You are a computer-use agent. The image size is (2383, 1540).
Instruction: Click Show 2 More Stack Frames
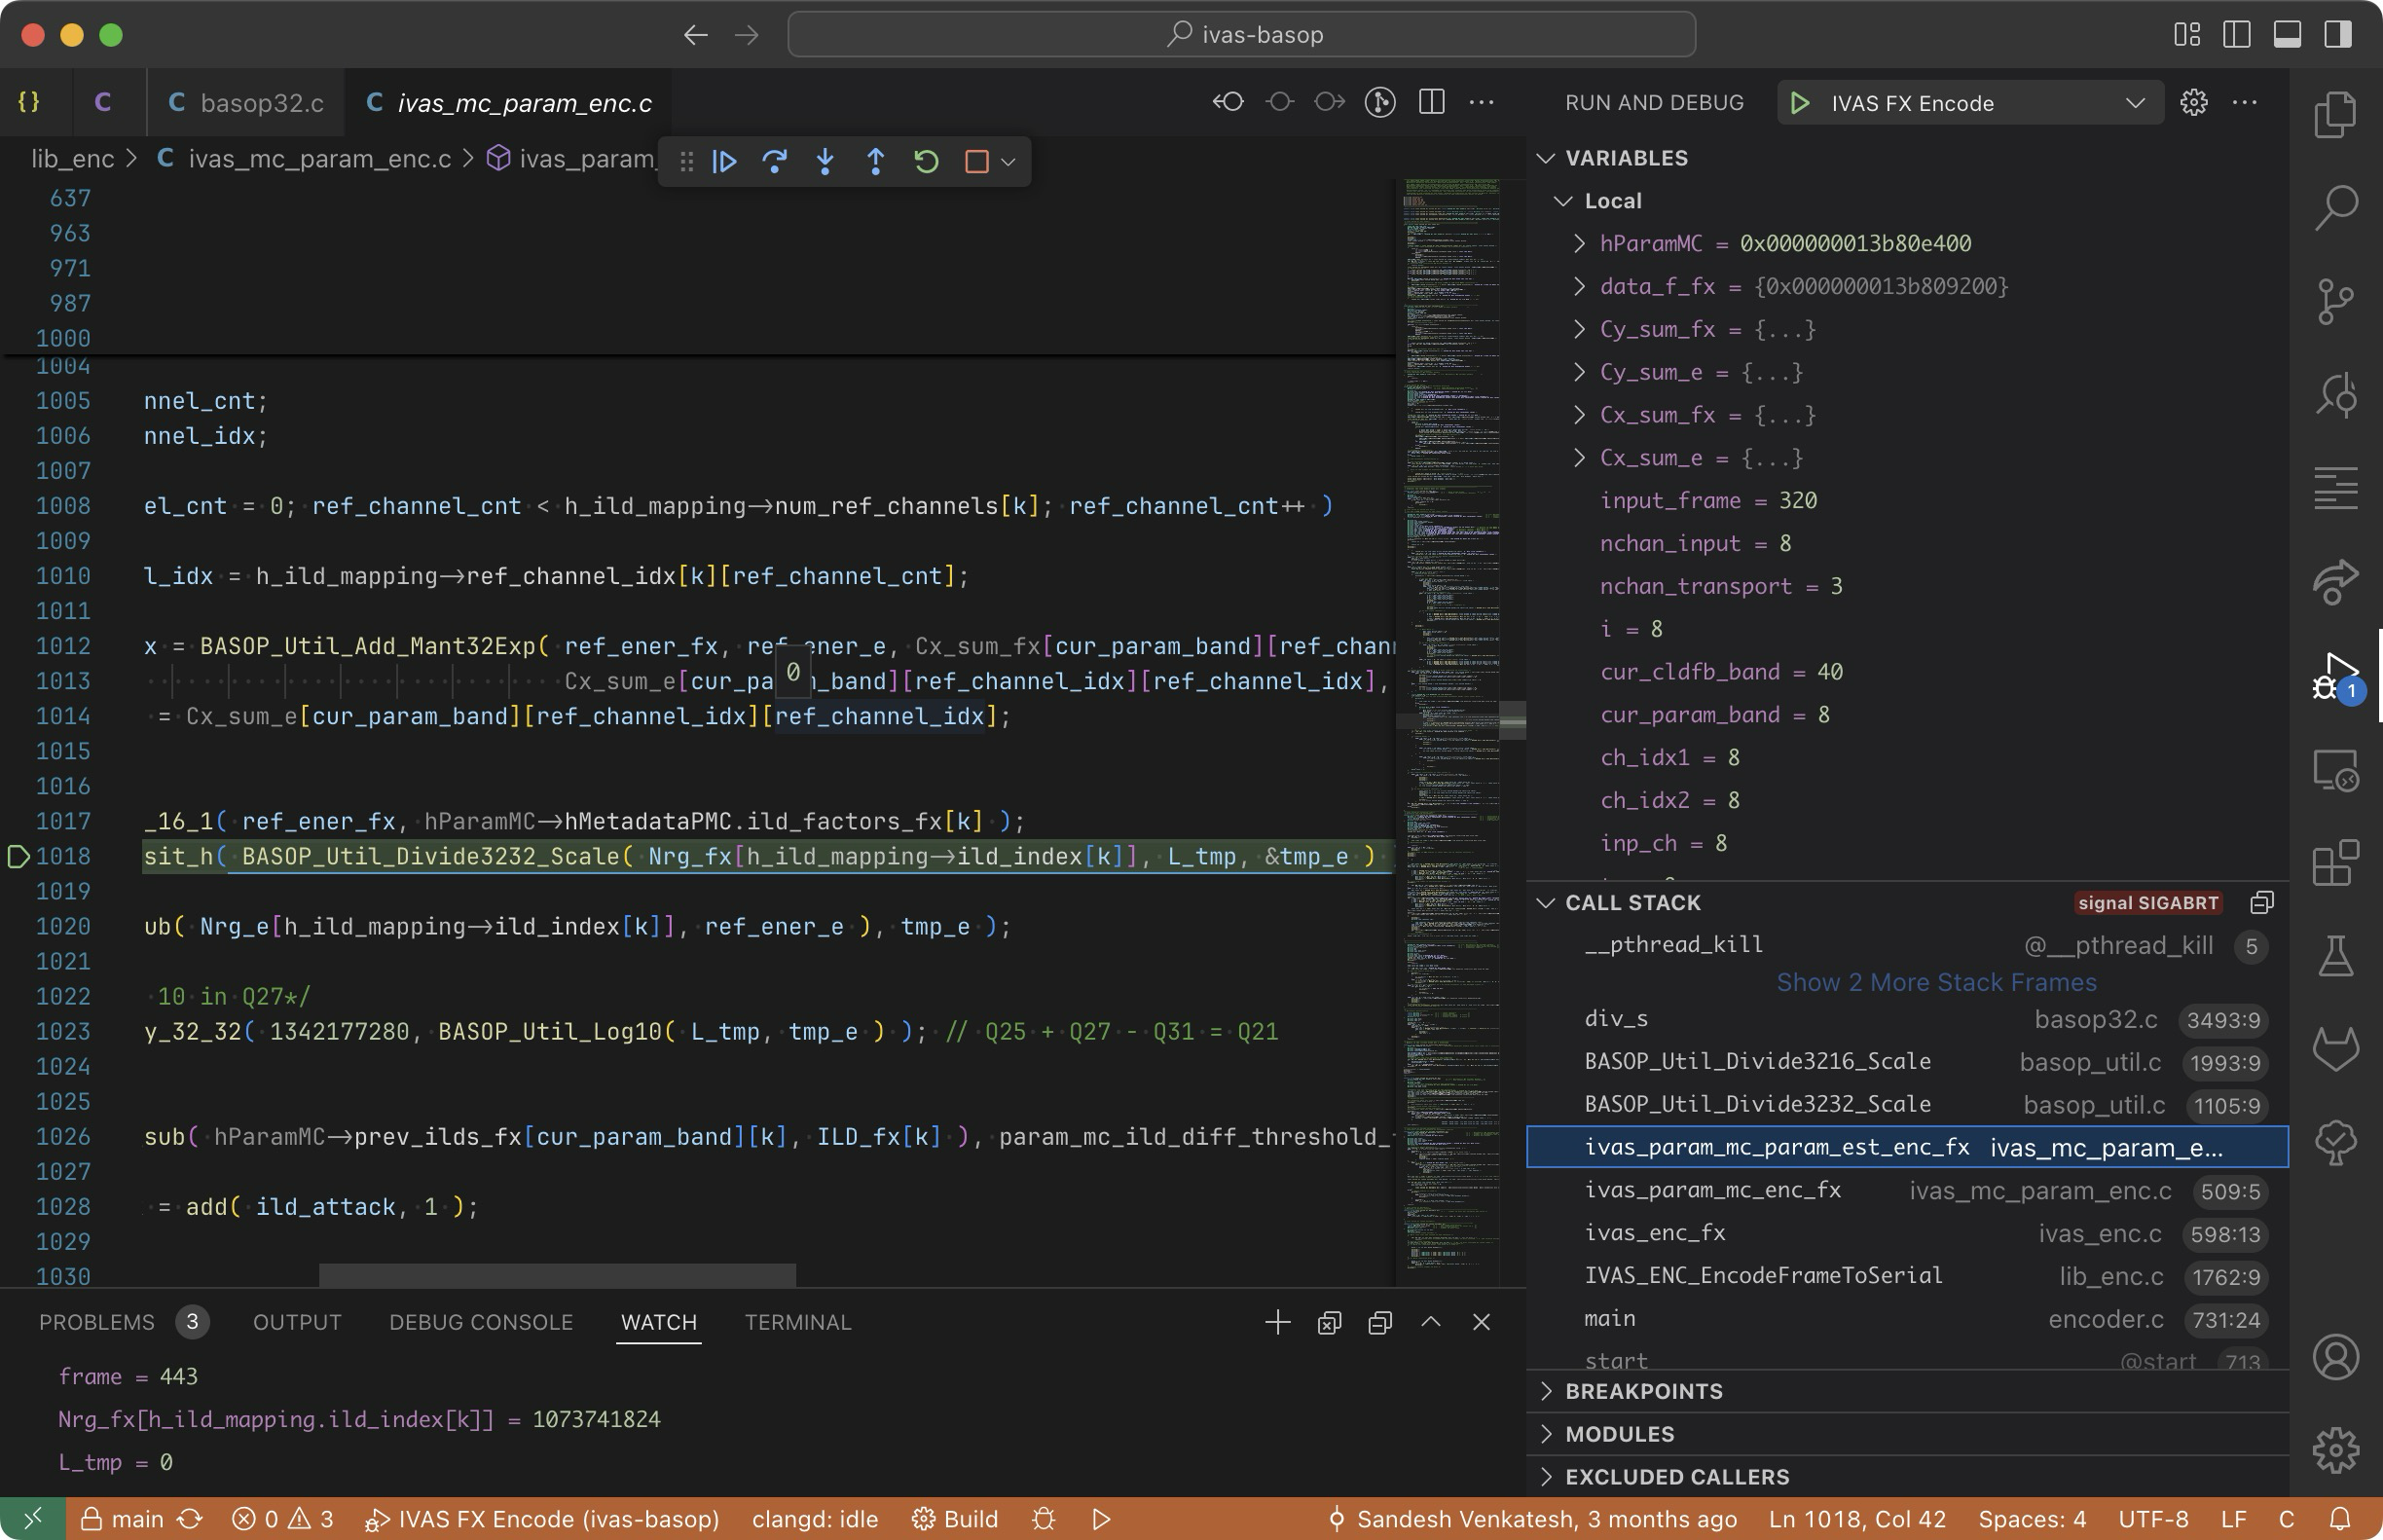tap(1936, 982)
